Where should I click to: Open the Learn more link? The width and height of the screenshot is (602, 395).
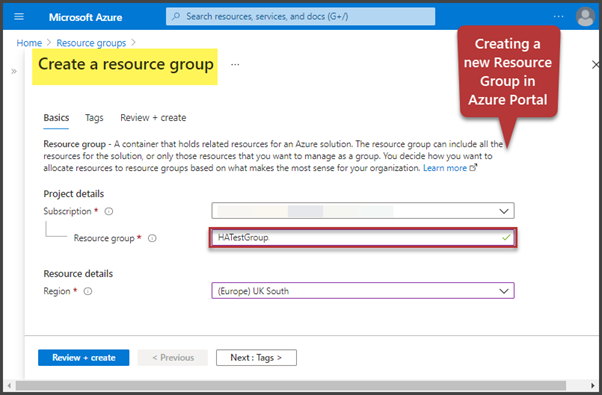(445, 168)
